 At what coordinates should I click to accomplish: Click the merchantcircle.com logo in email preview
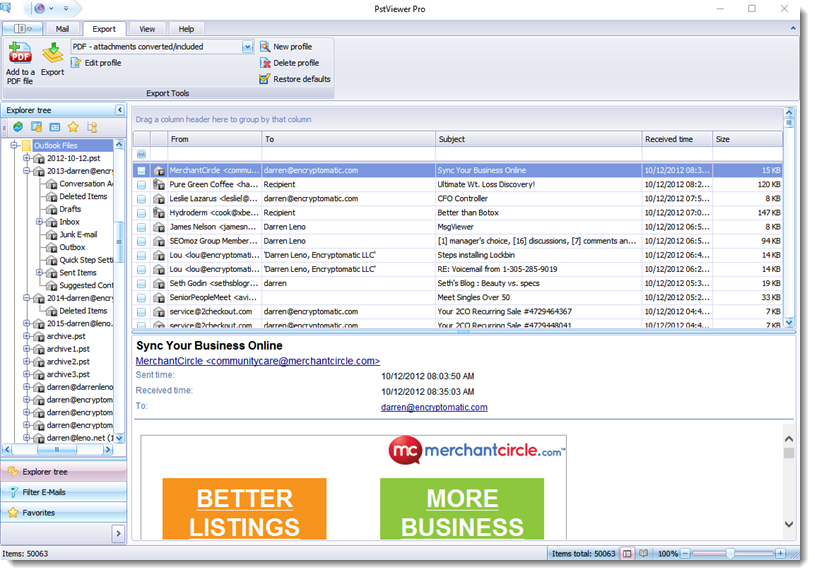coord(477,451)
